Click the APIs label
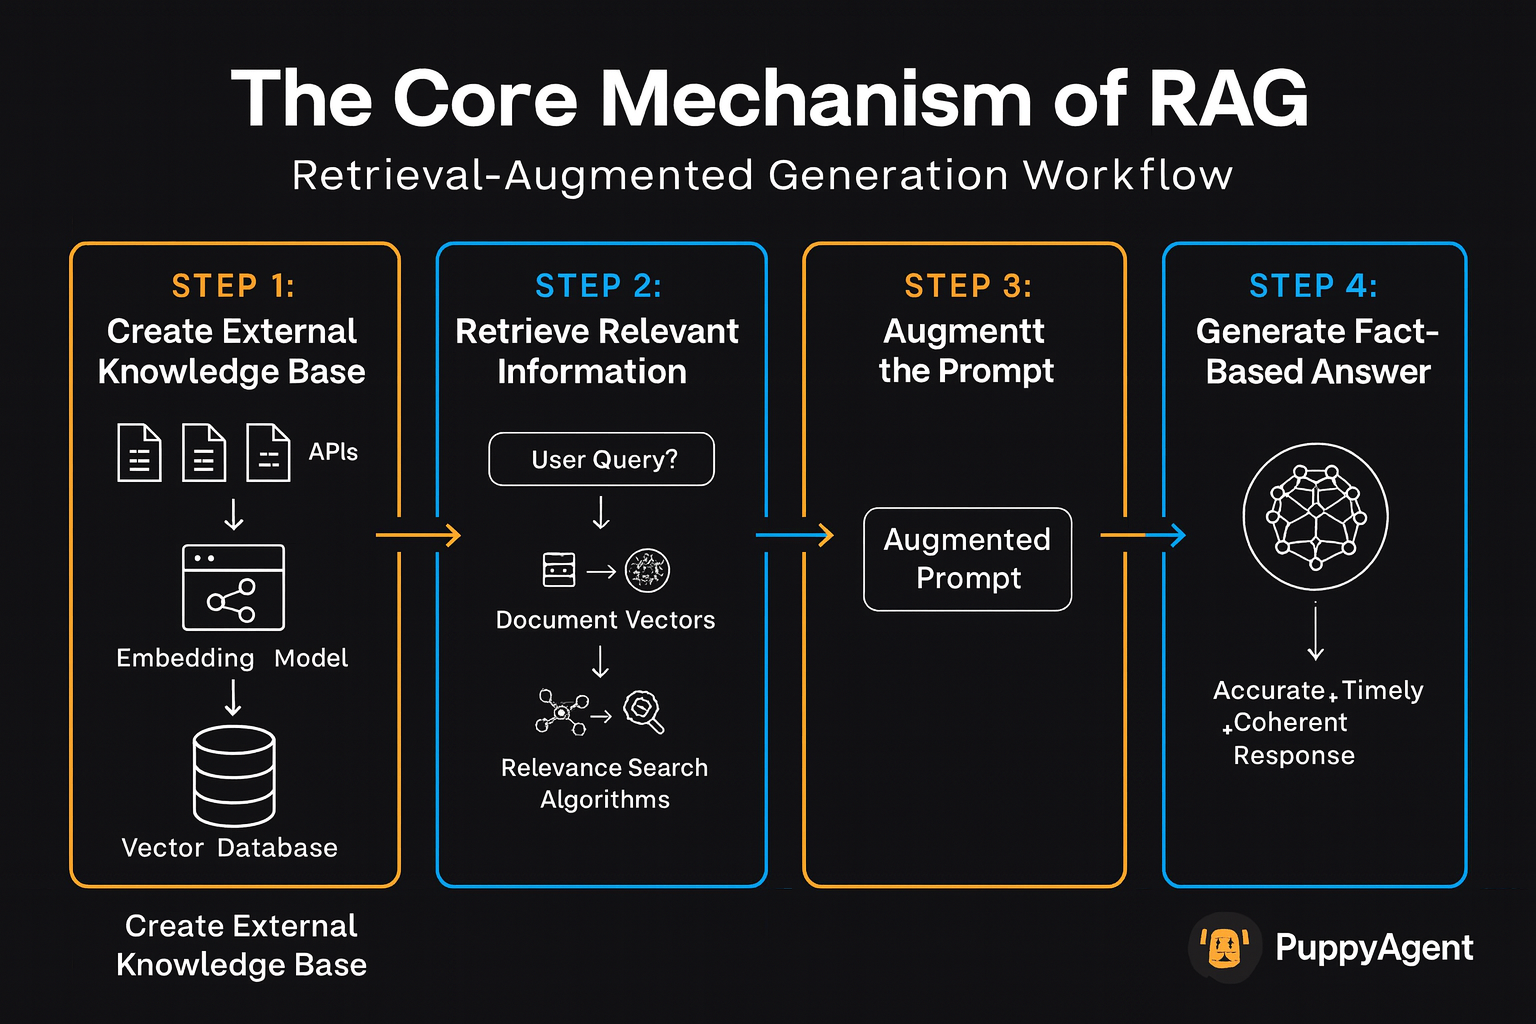Image resolution: width=1536 pixels, height=1024 pixels. [333, 452]
